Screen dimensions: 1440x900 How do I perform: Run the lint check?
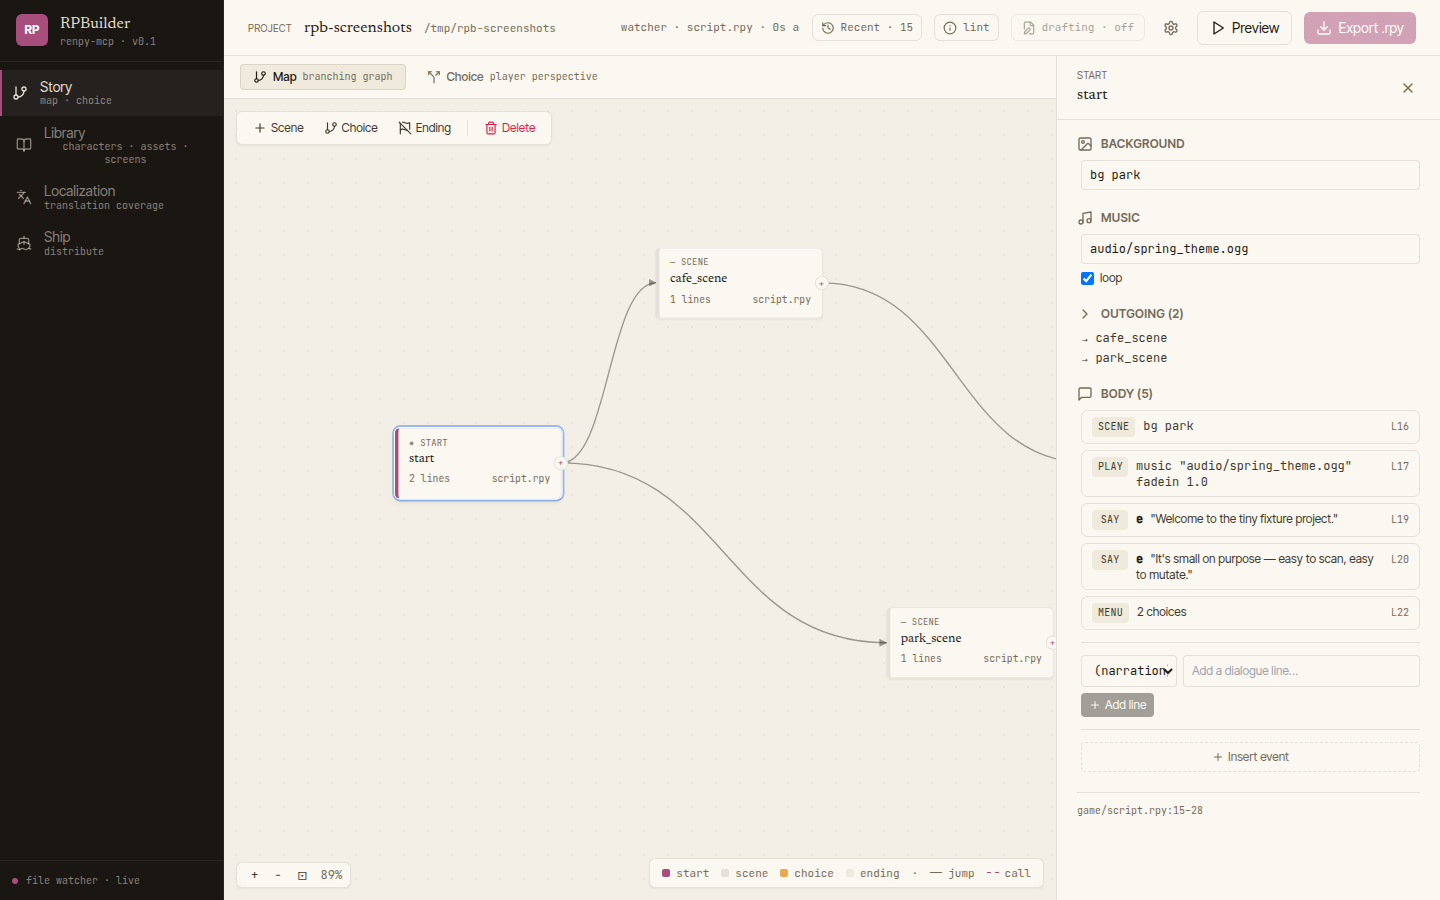click(966, 28)
